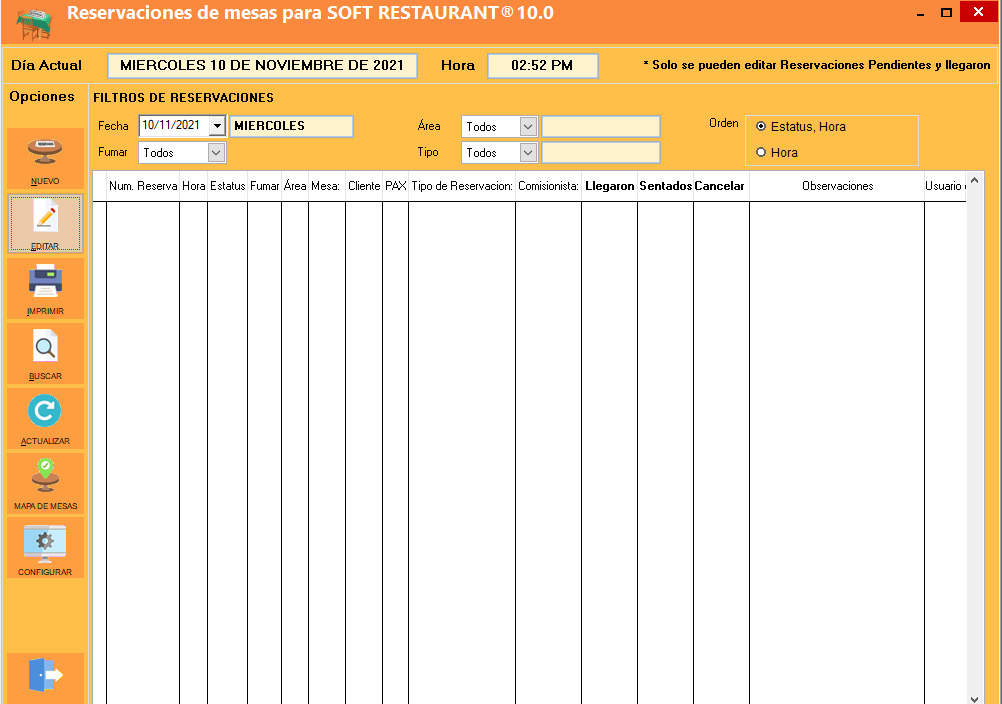The width and height of the screenshot is (1002, 704).
Task: Click the Tipo de Reservacion column header
Action: pos(462,186)
